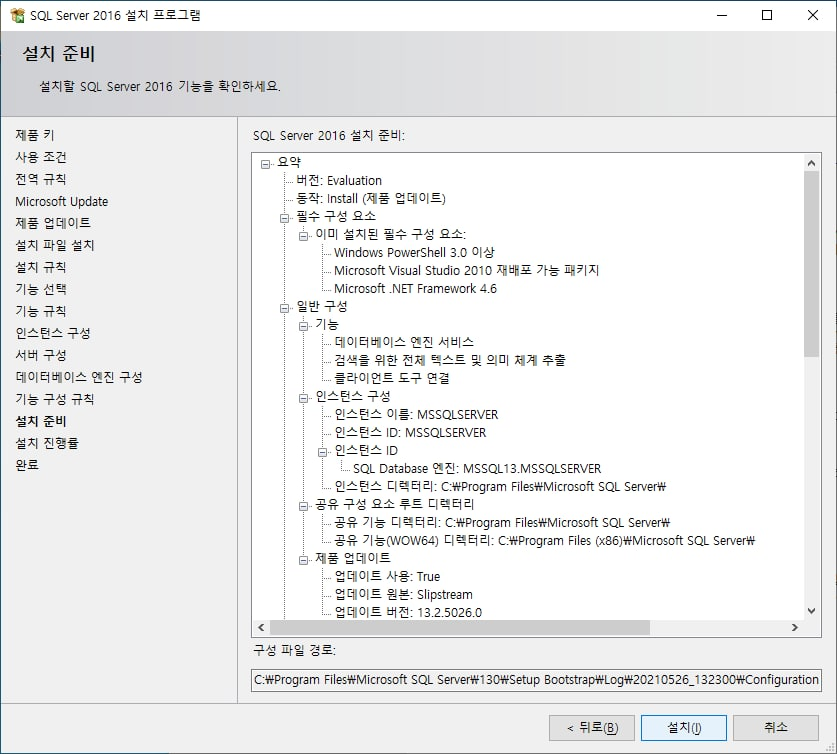The width and height of the screenshot is (837, 754).
Task: Click the 설치(I) install button
Action: pos(684,728)
